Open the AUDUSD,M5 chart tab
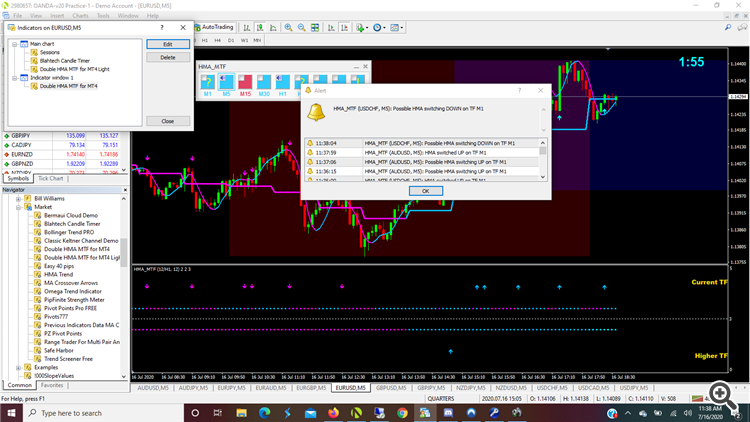Screen dimensions: 750x422 tap(153, 388)
